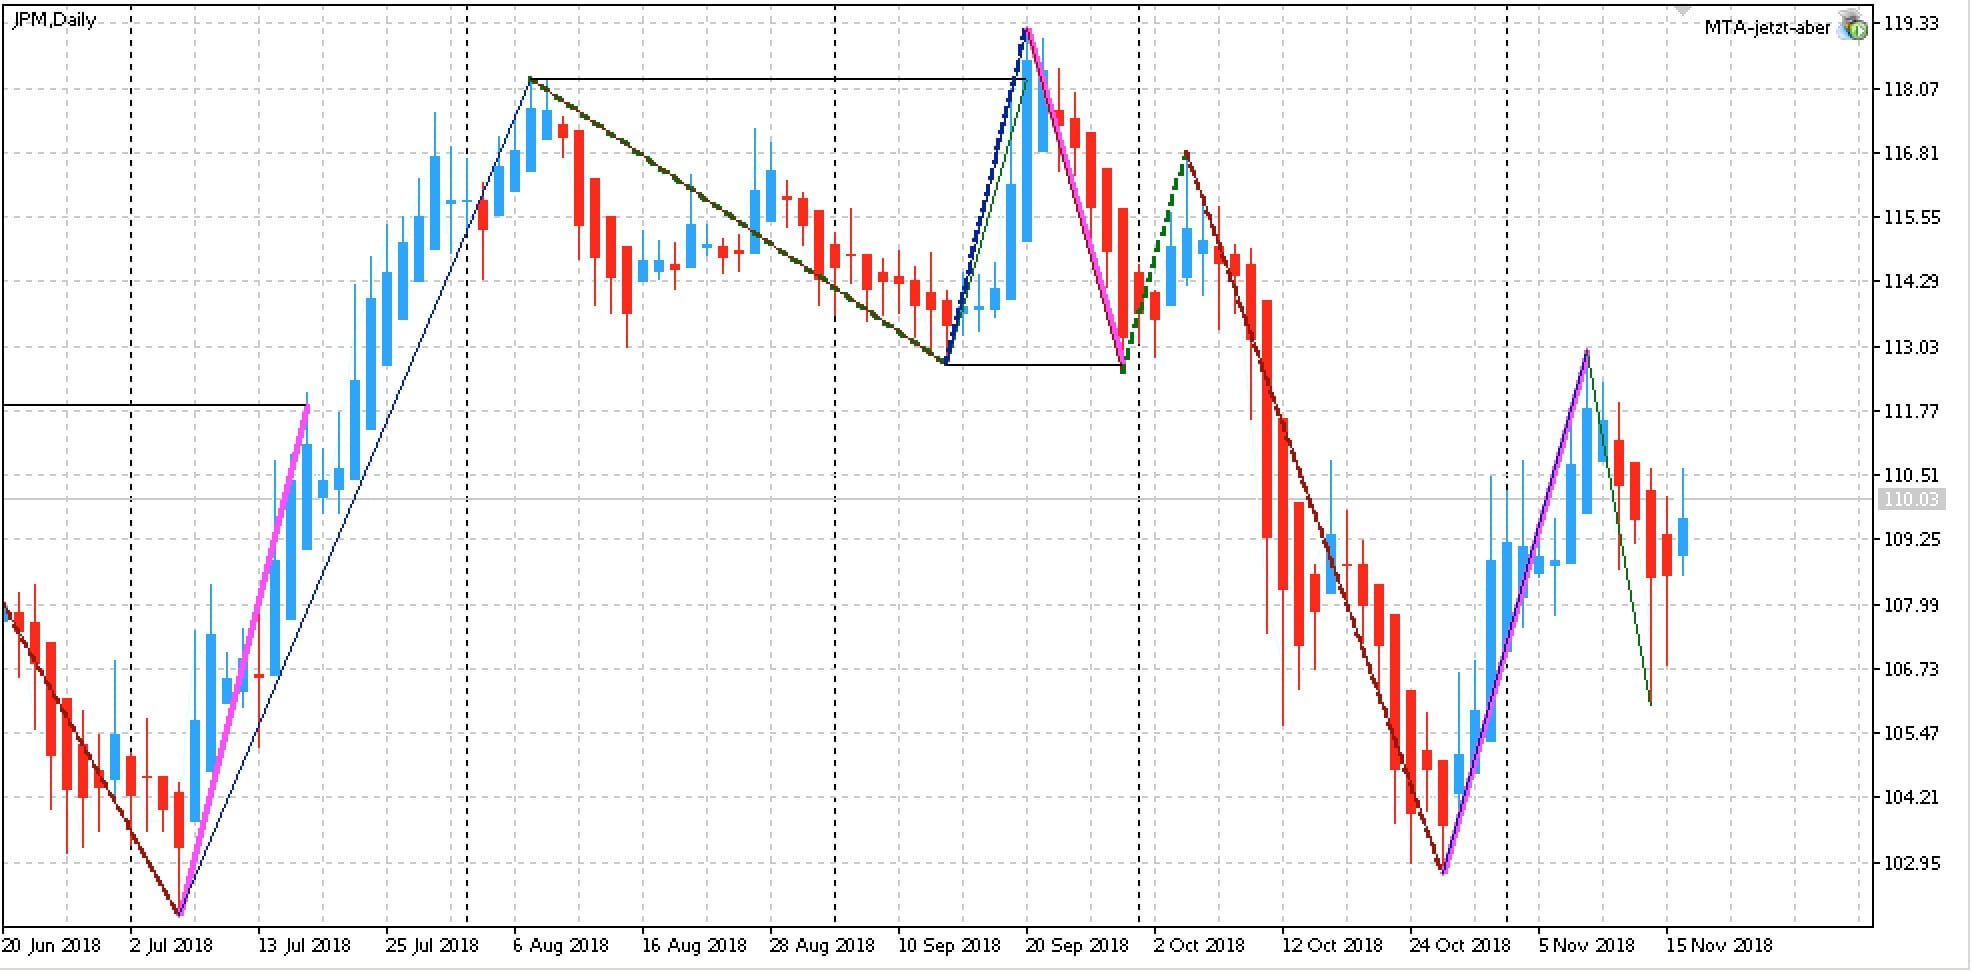
Task: Click the 113.03 price scale label
Action: point(1911,347)
